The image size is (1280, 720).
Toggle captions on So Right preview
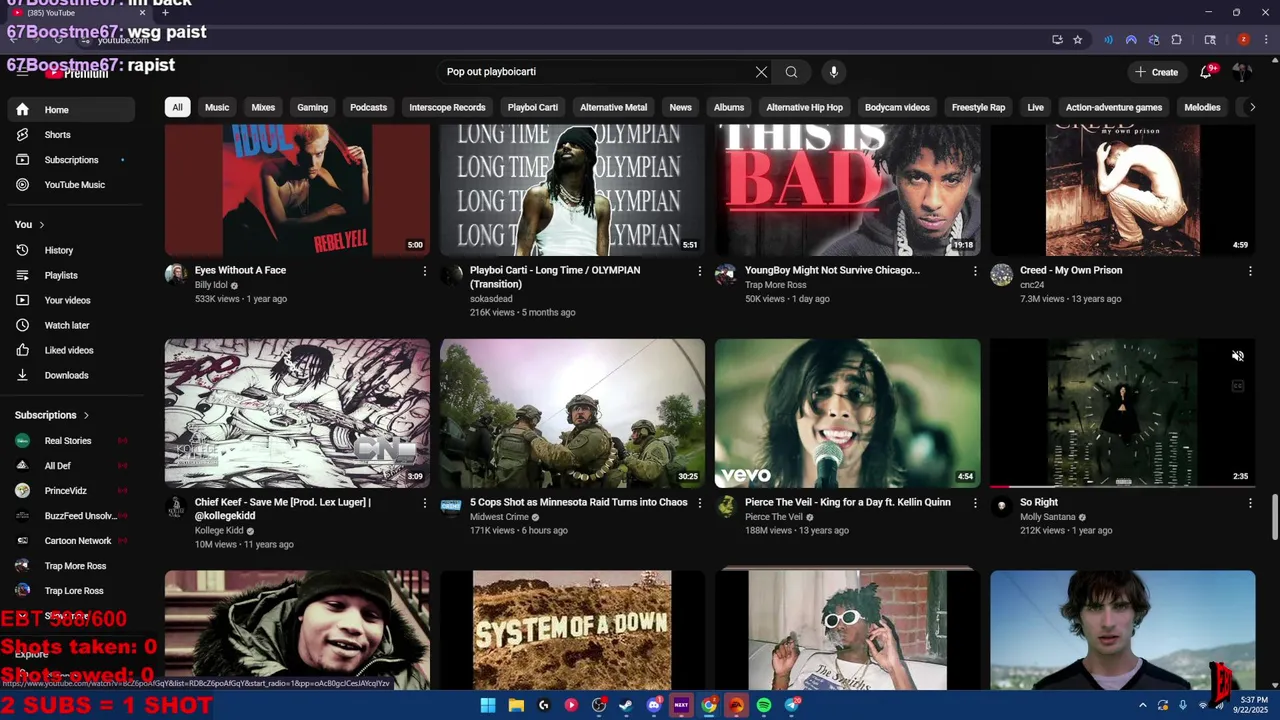coord(1237,386)
